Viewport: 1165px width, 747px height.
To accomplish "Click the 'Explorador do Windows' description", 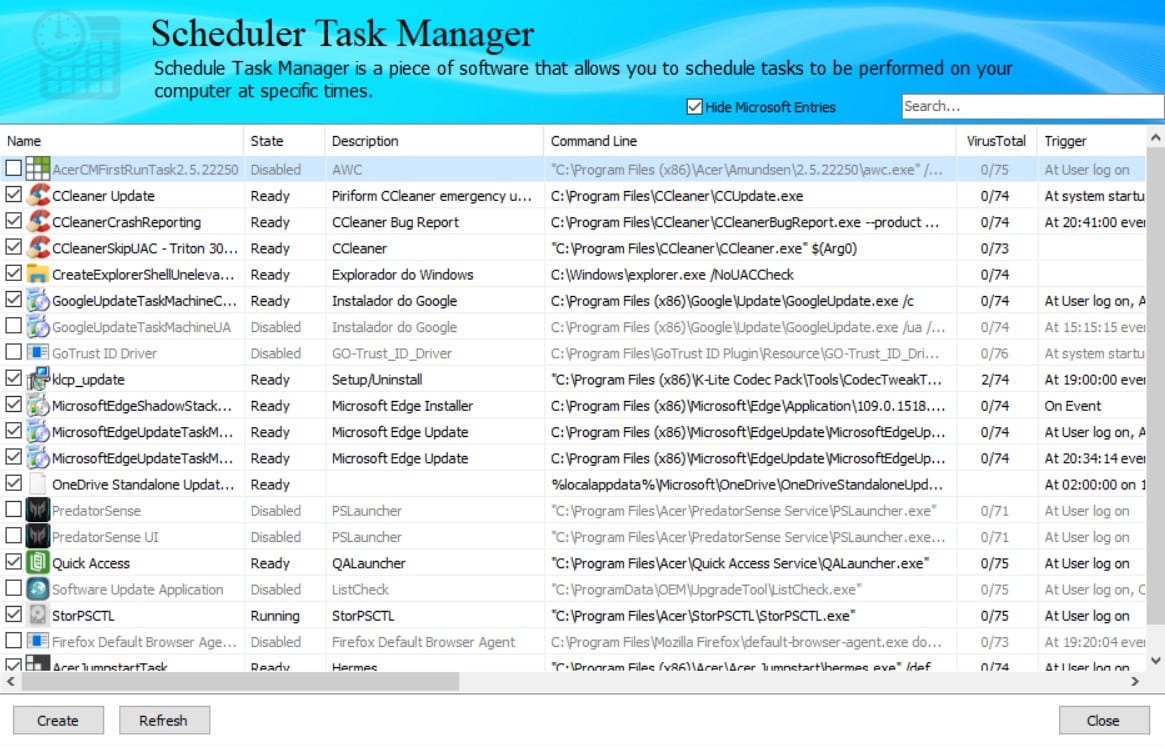I will point(403,275).
